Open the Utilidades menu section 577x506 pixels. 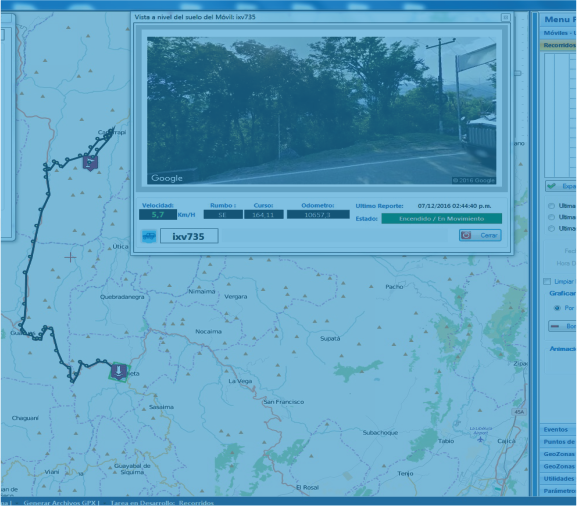[558, 478]
